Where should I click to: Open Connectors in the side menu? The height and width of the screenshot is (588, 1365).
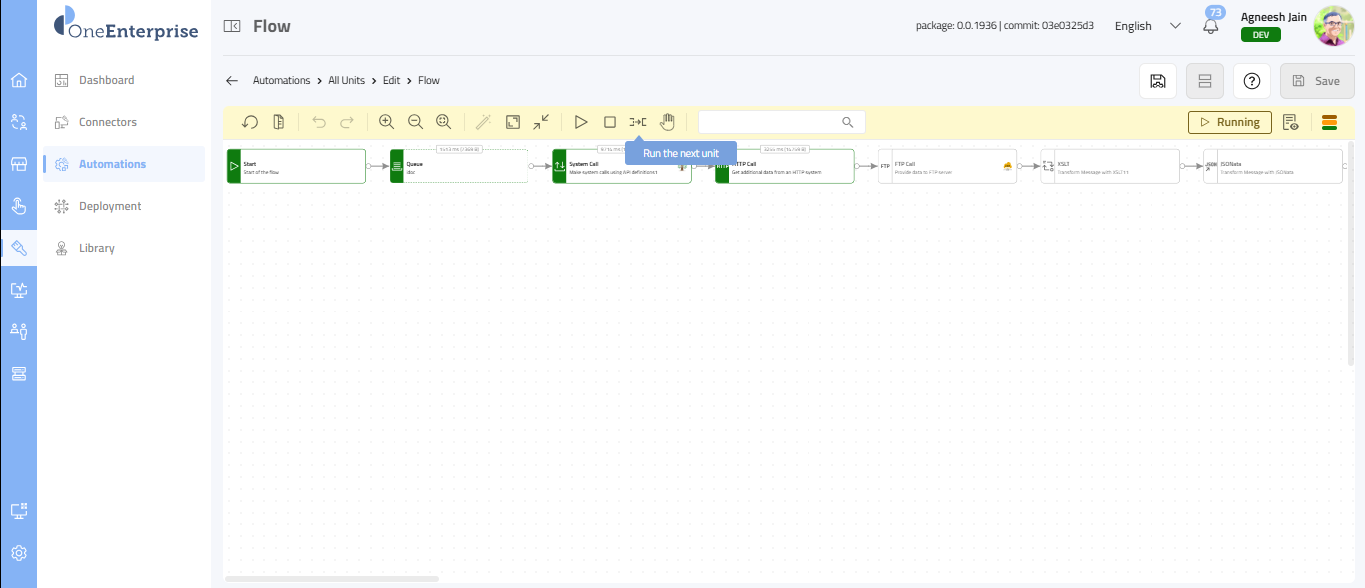coord(108,122)
